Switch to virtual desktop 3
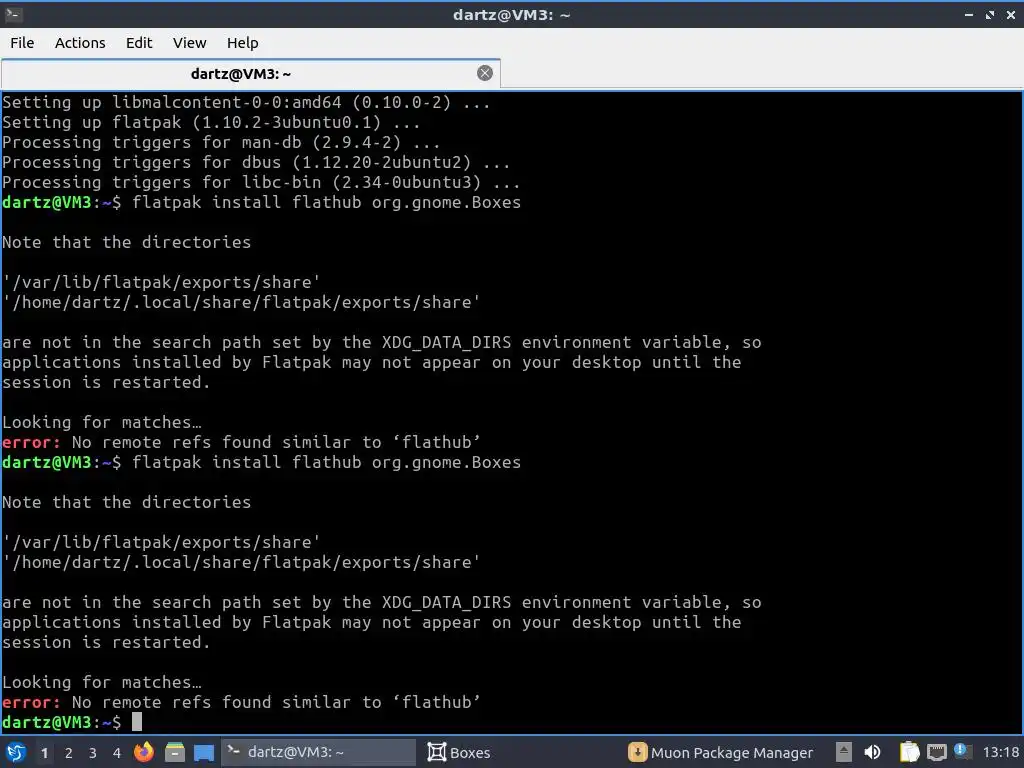The width and height of the screenshot is (1024, 768). coord(93,753)
